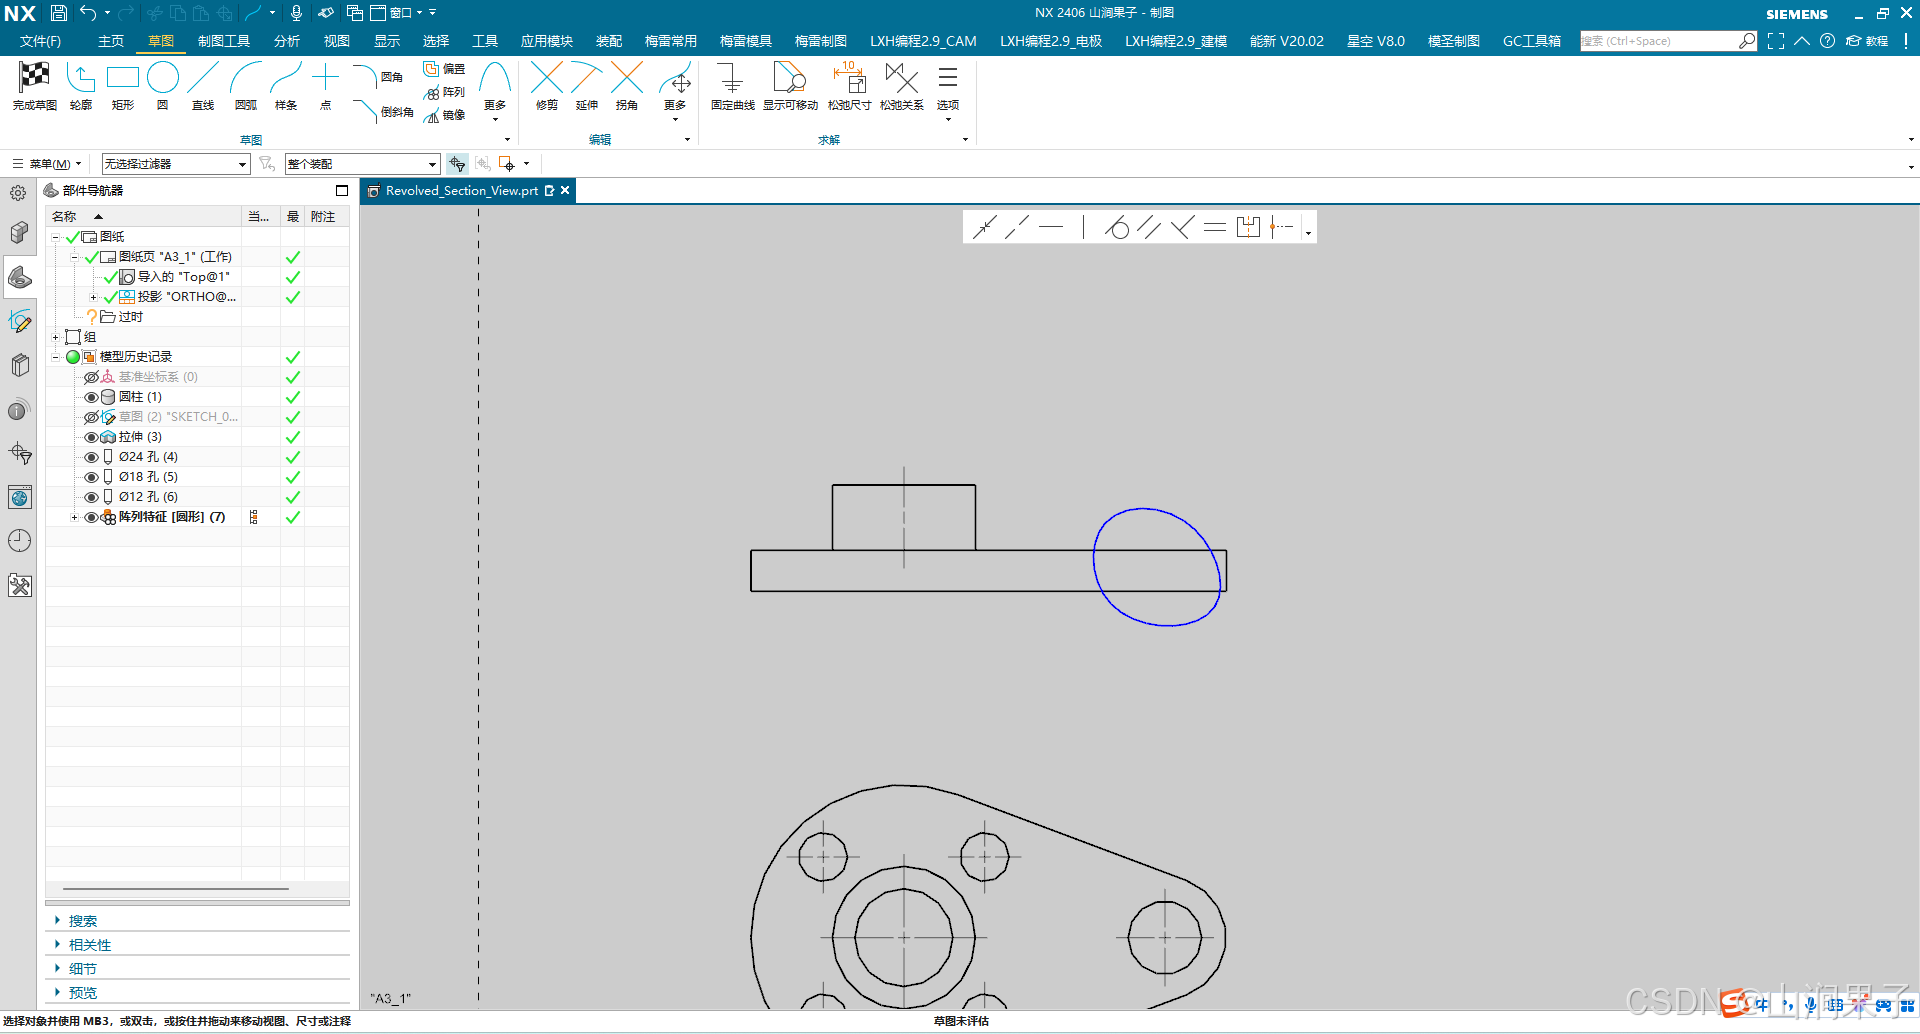Open the 菜单(M) menu button

point(47,164)
